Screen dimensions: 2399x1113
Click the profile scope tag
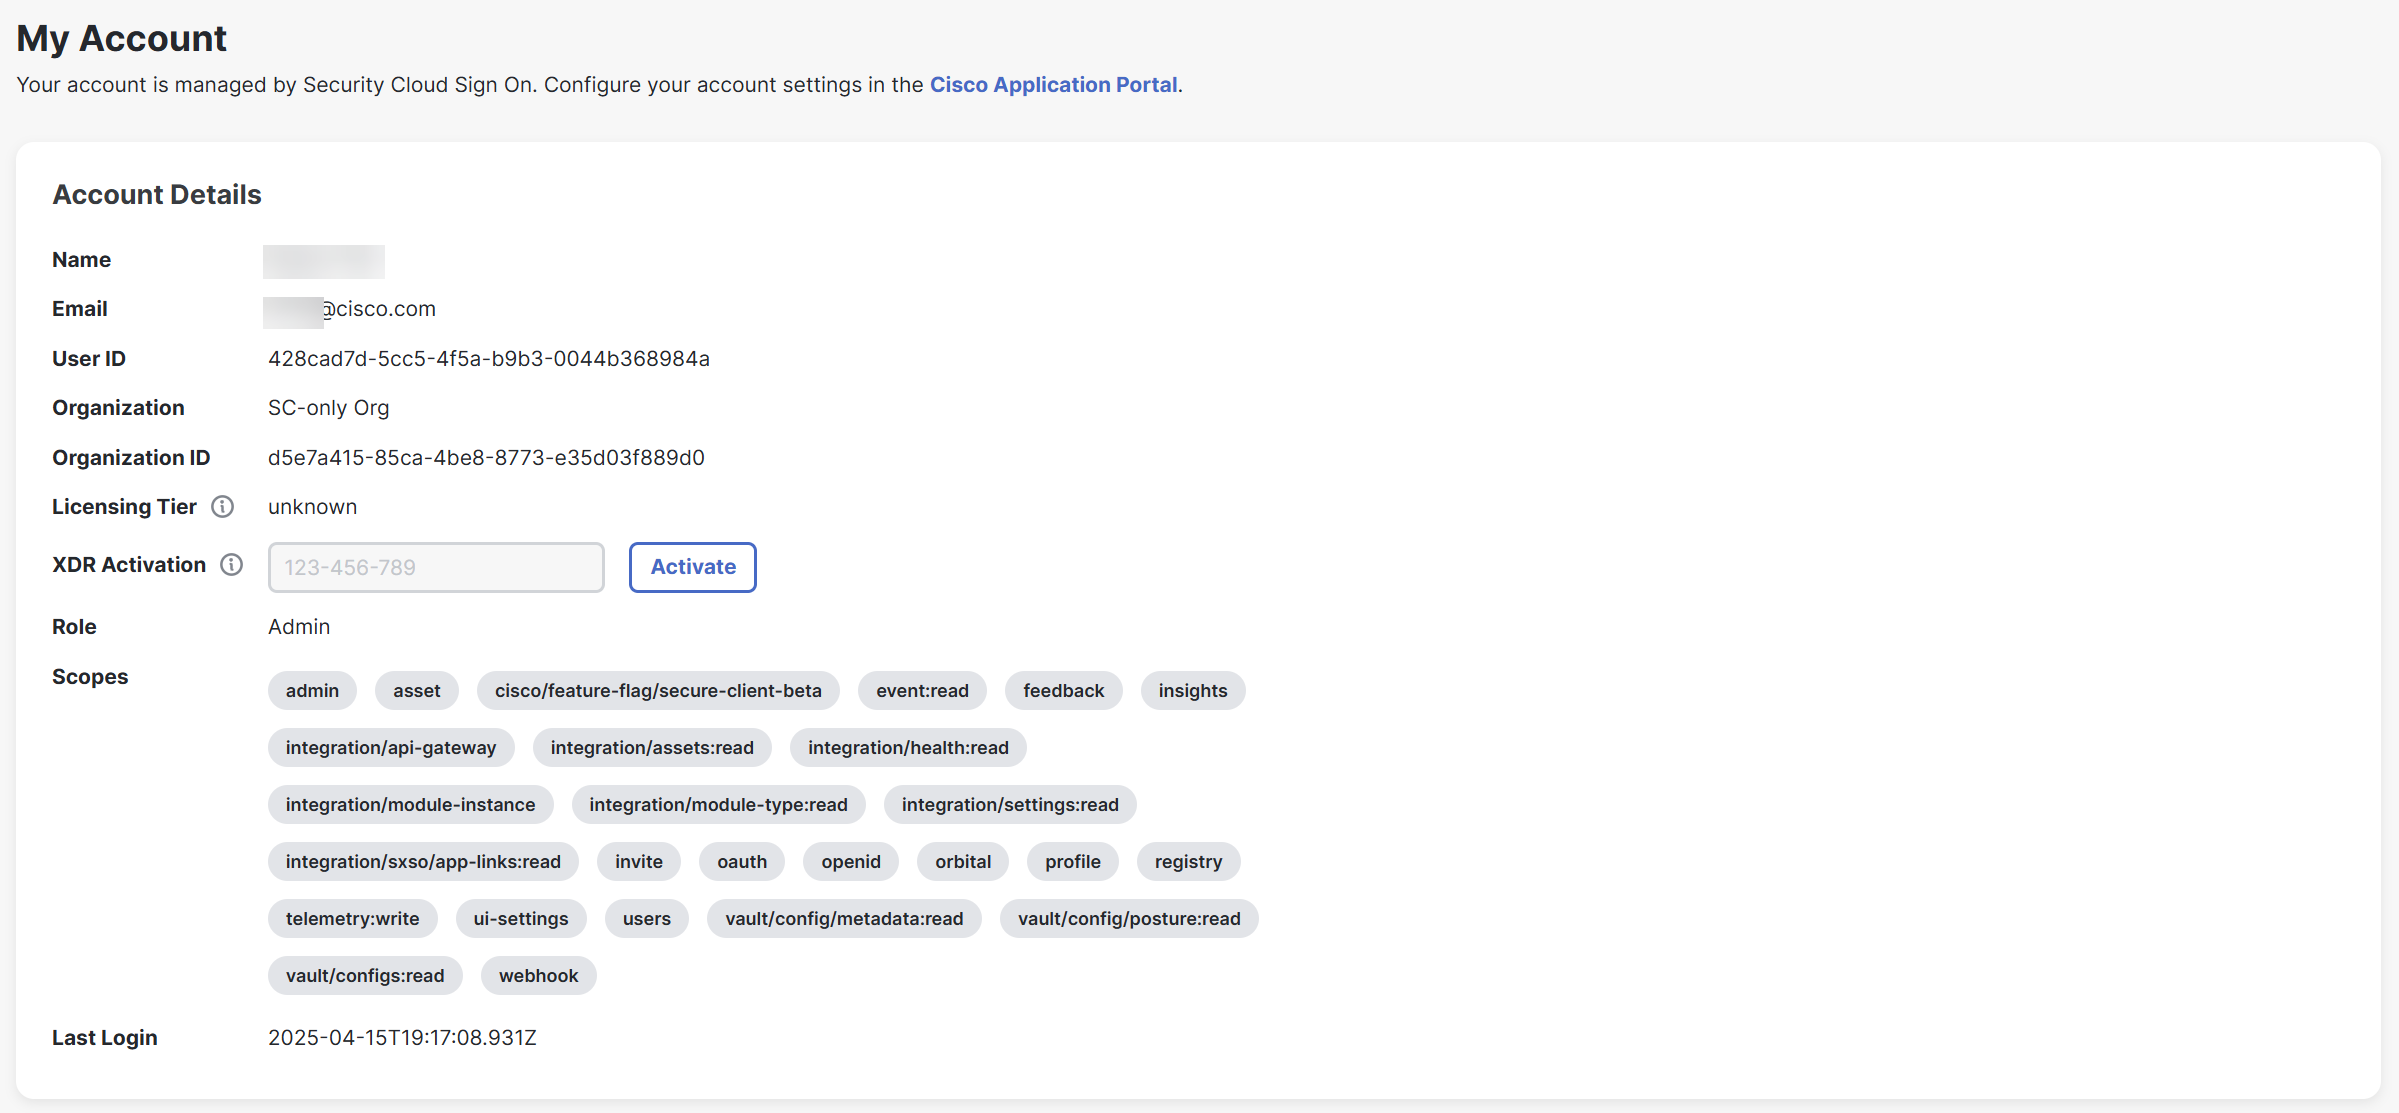pyautogui.click(x=1073, y=862)
